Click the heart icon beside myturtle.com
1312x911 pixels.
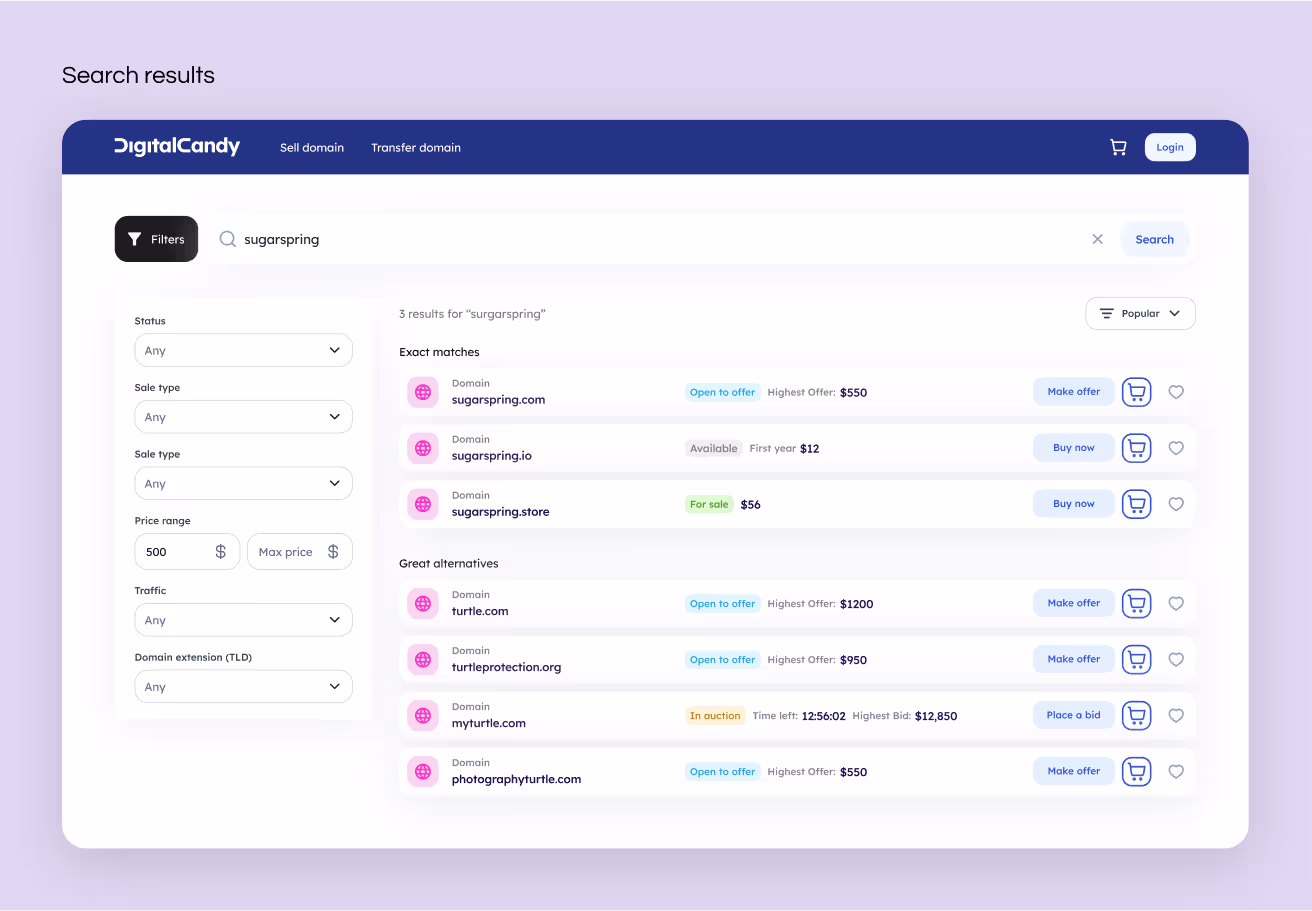pyautogui.click(x=1176, y=715)
